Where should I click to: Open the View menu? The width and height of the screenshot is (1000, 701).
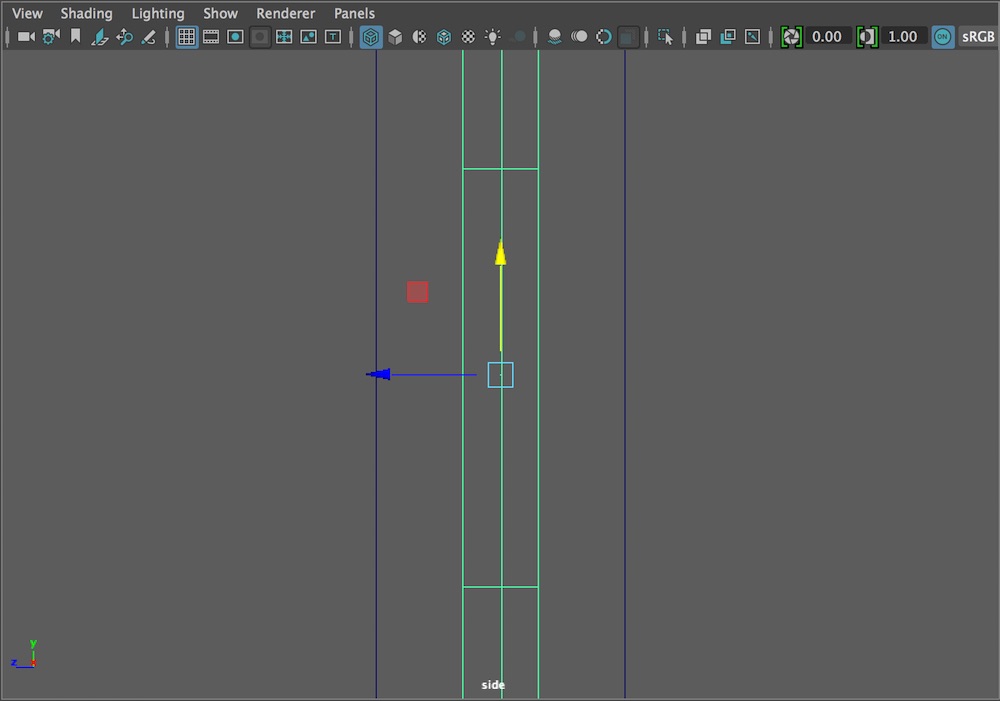tap(27, 13)
